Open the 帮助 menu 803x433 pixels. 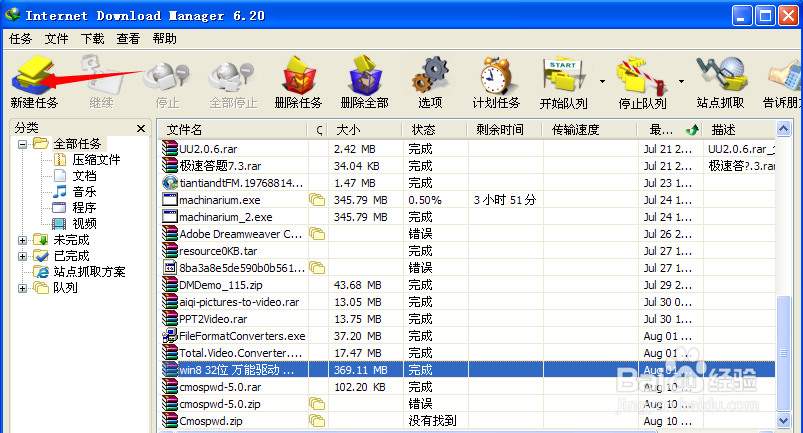(x=164, y=39)
